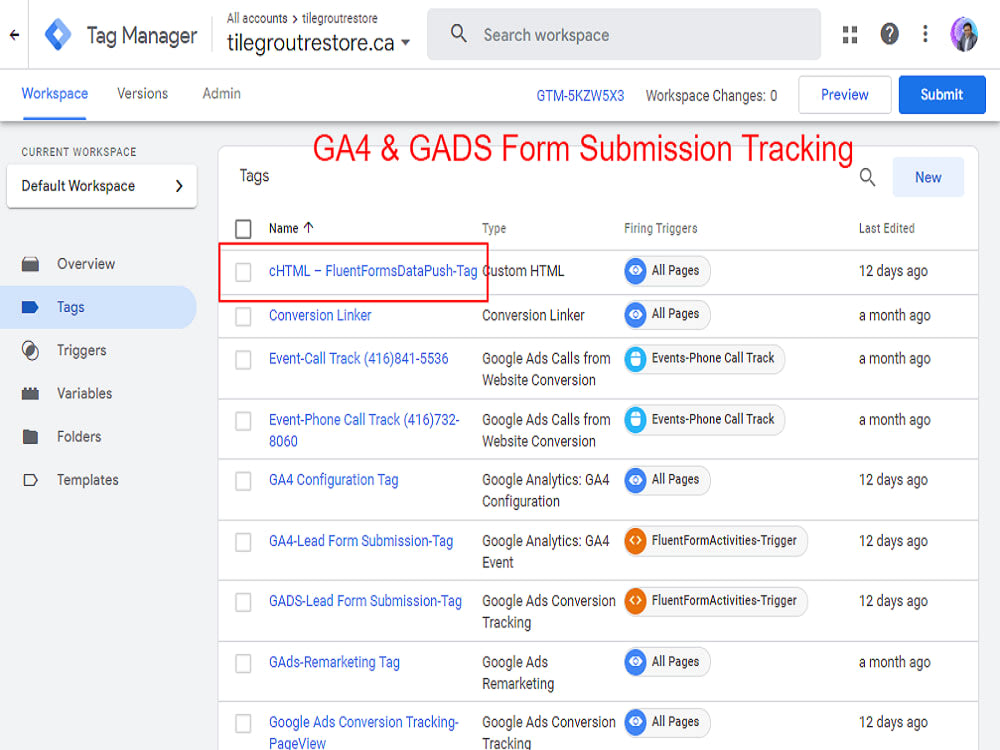
Task: Check the GAds-Remarketing Tag checkbox
Action: point(243,663)
